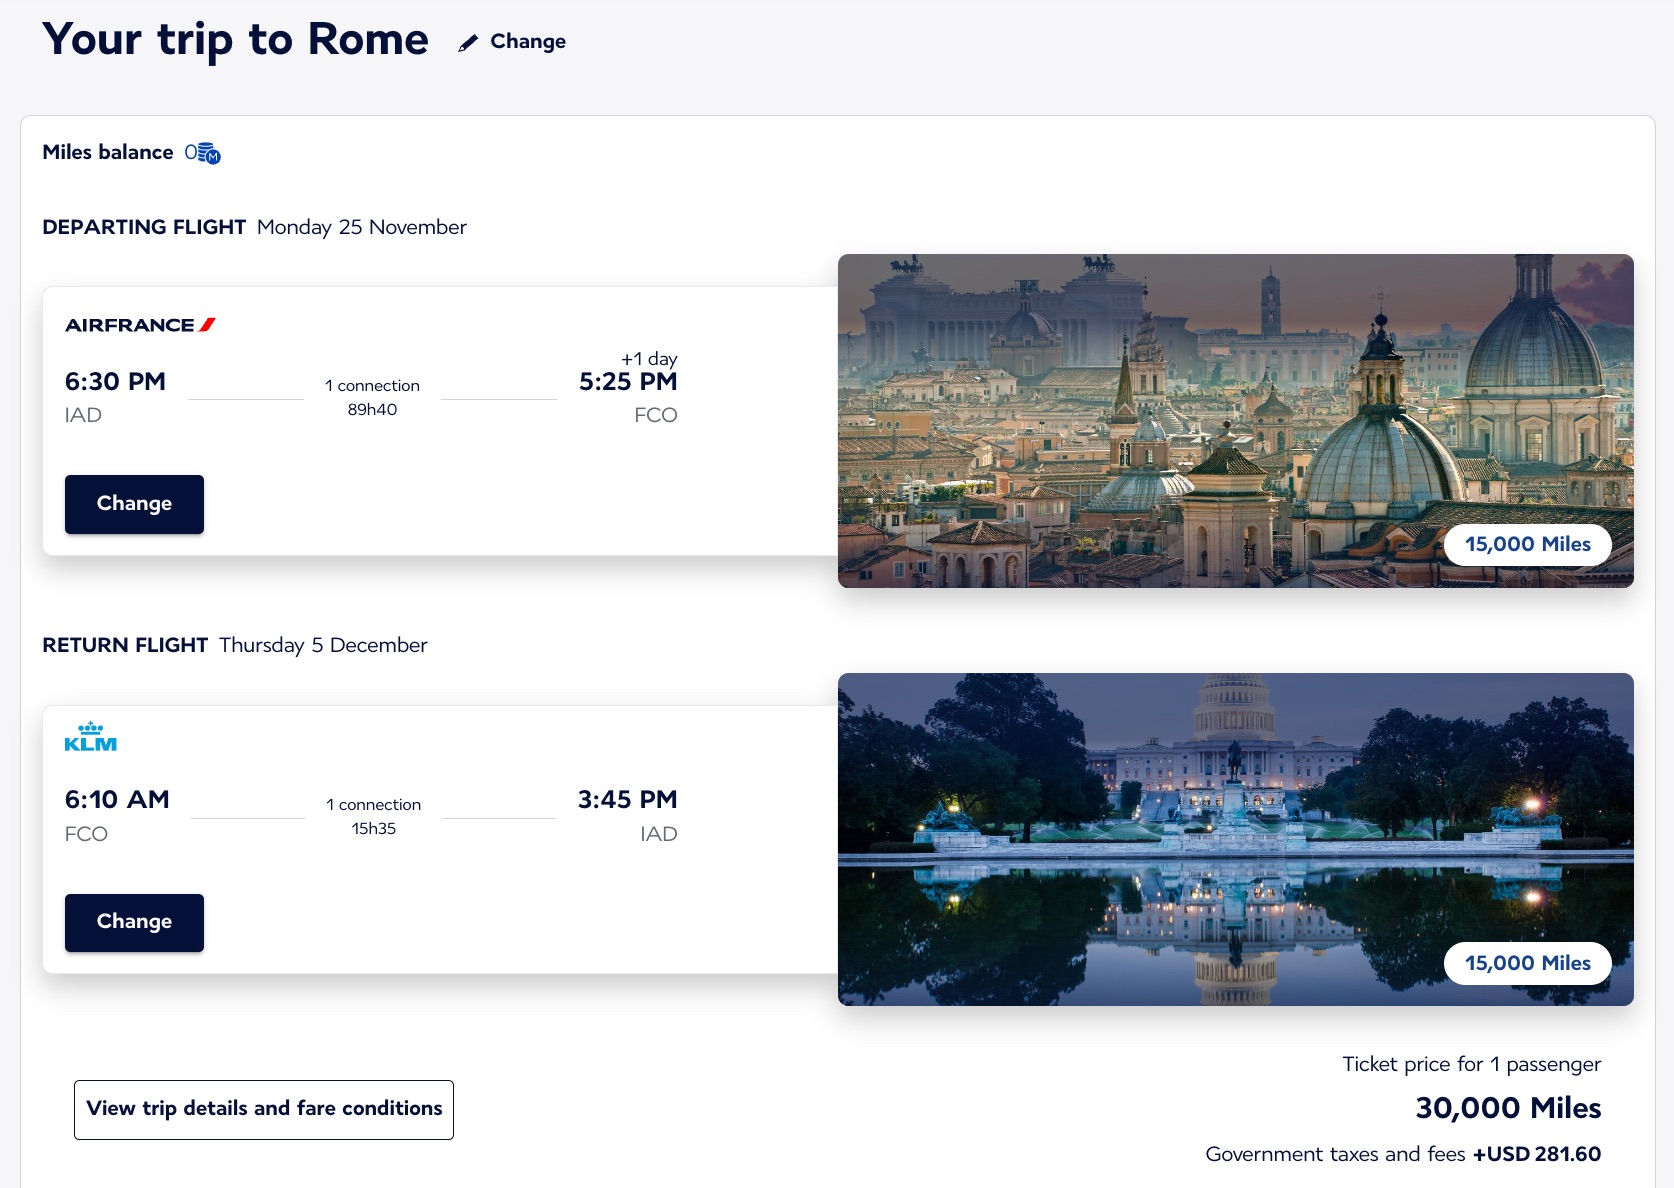The height and width of the screenshot is (1188, 1674).
Task: Click the 15,000 Miles badge on Rome image
Action: [x=1527, y=545]
